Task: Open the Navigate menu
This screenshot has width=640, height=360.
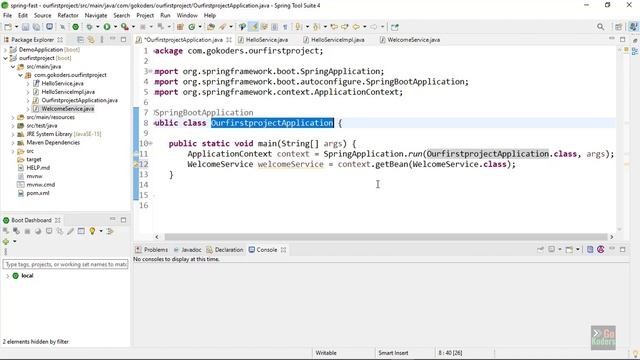Action: tap(96, 15)
